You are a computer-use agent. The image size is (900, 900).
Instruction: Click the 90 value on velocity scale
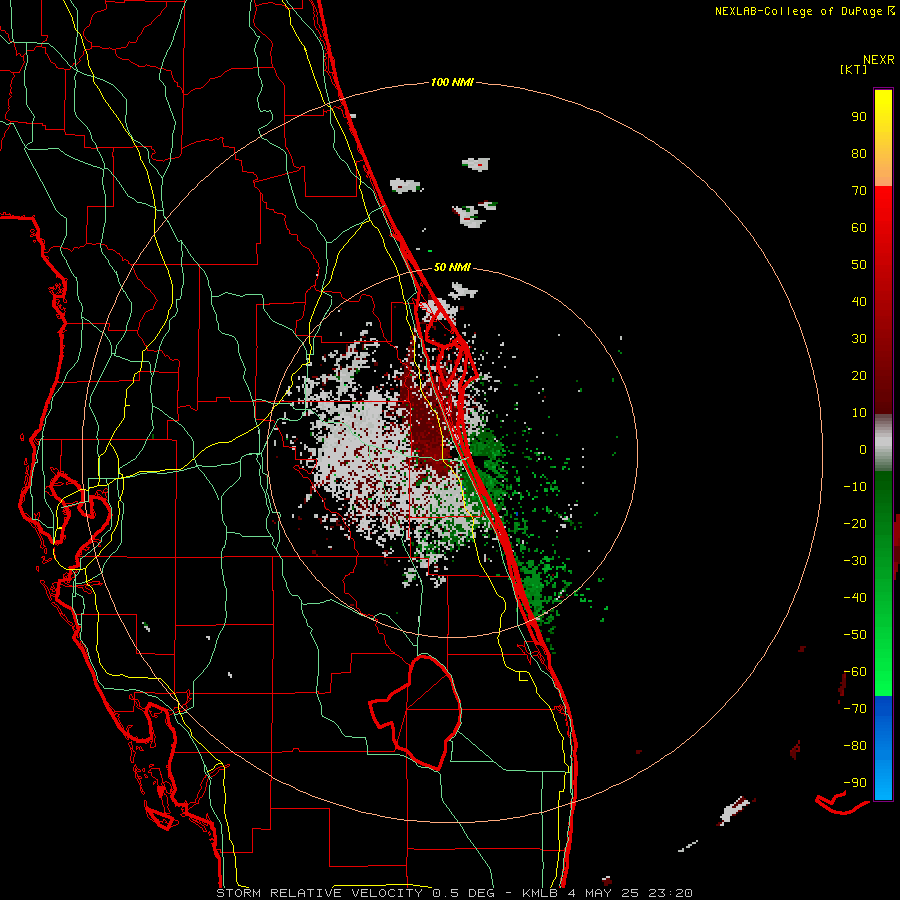click(859, 117)
